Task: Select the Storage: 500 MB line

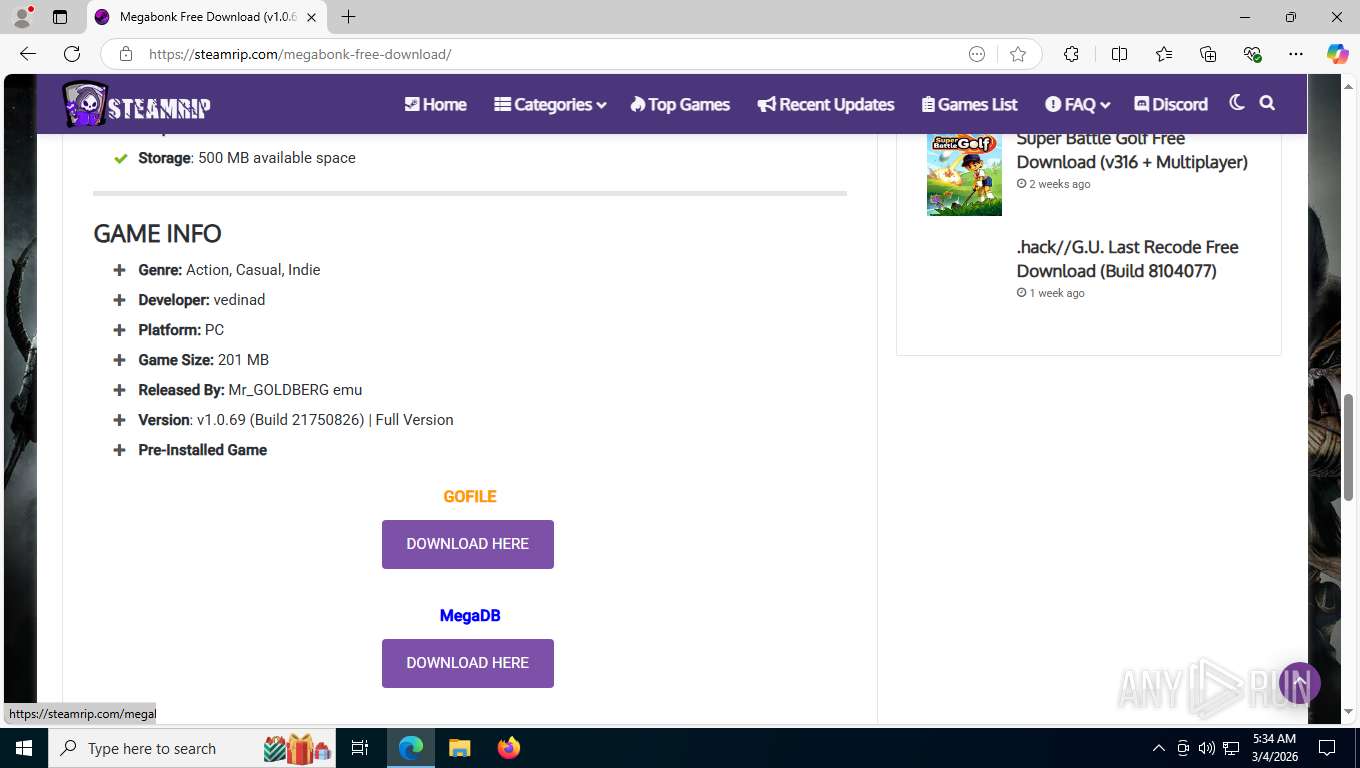Action: pos(247,158)
